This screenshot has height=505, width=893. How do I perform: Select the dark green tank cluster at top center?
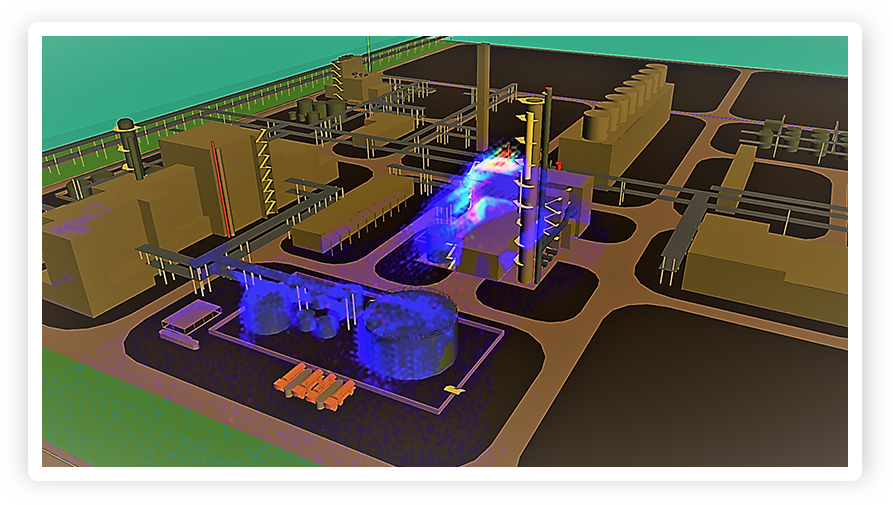click(x=320, y=108)
